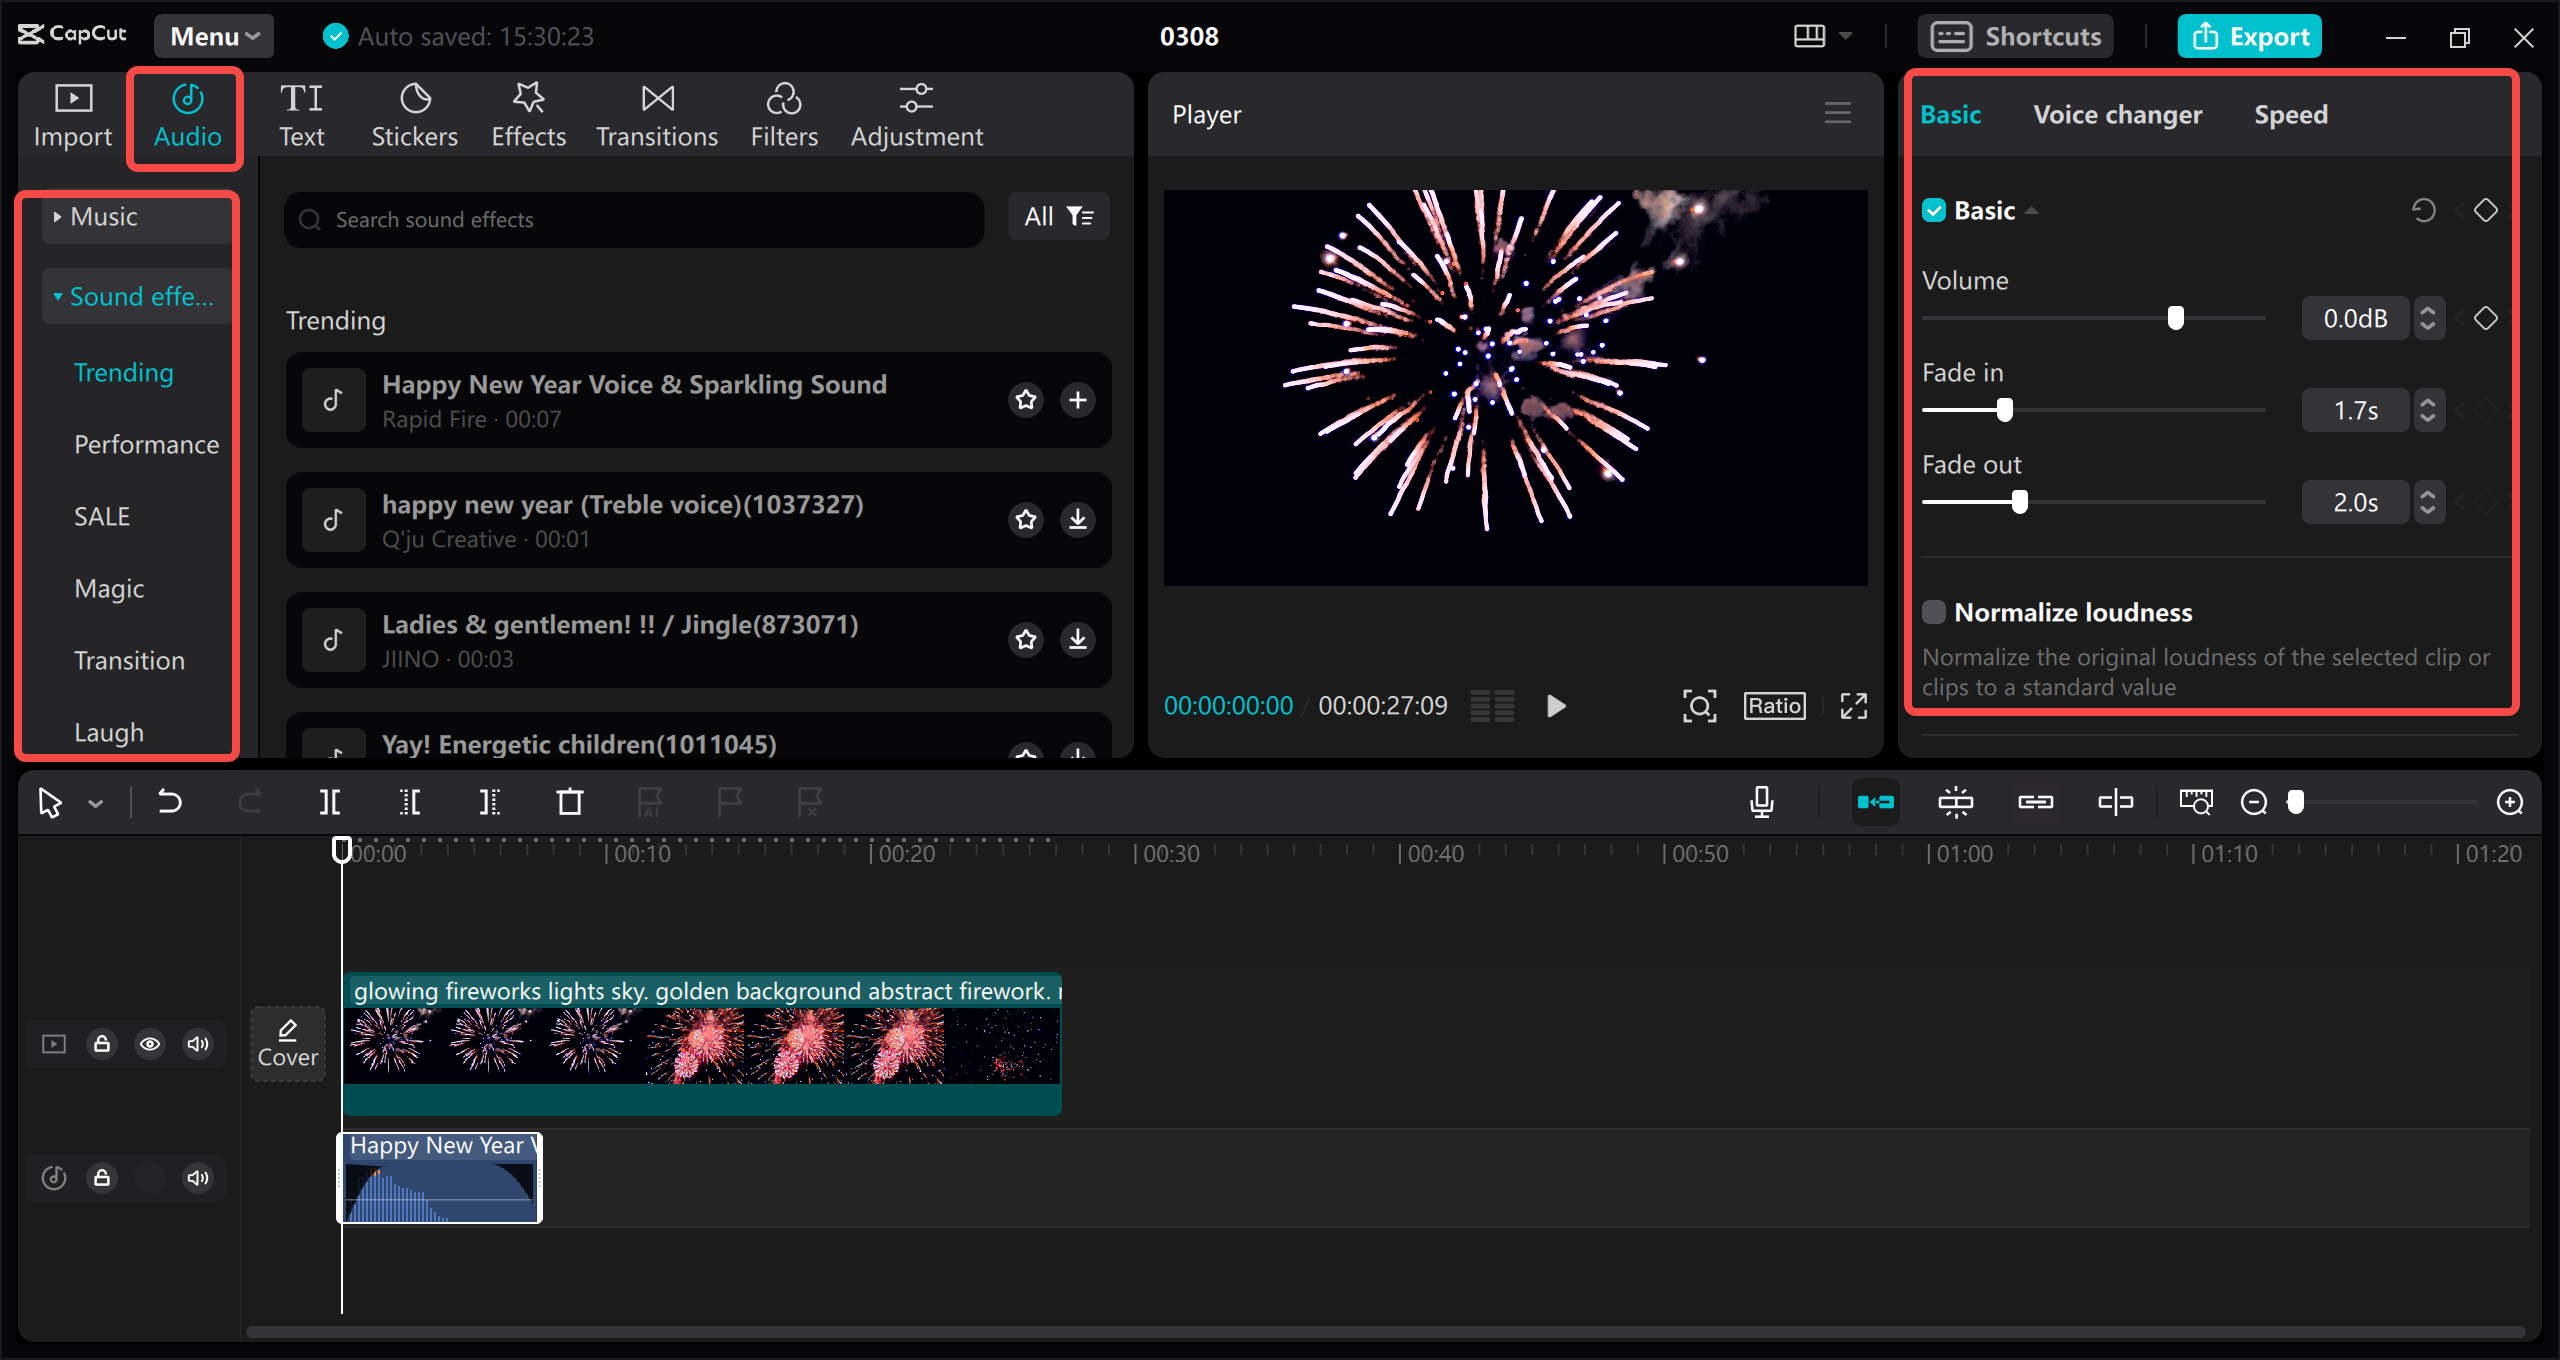Select the Transitions panel icon
This screenshot has width=2560, height=1360.
(x=656, y=112)
